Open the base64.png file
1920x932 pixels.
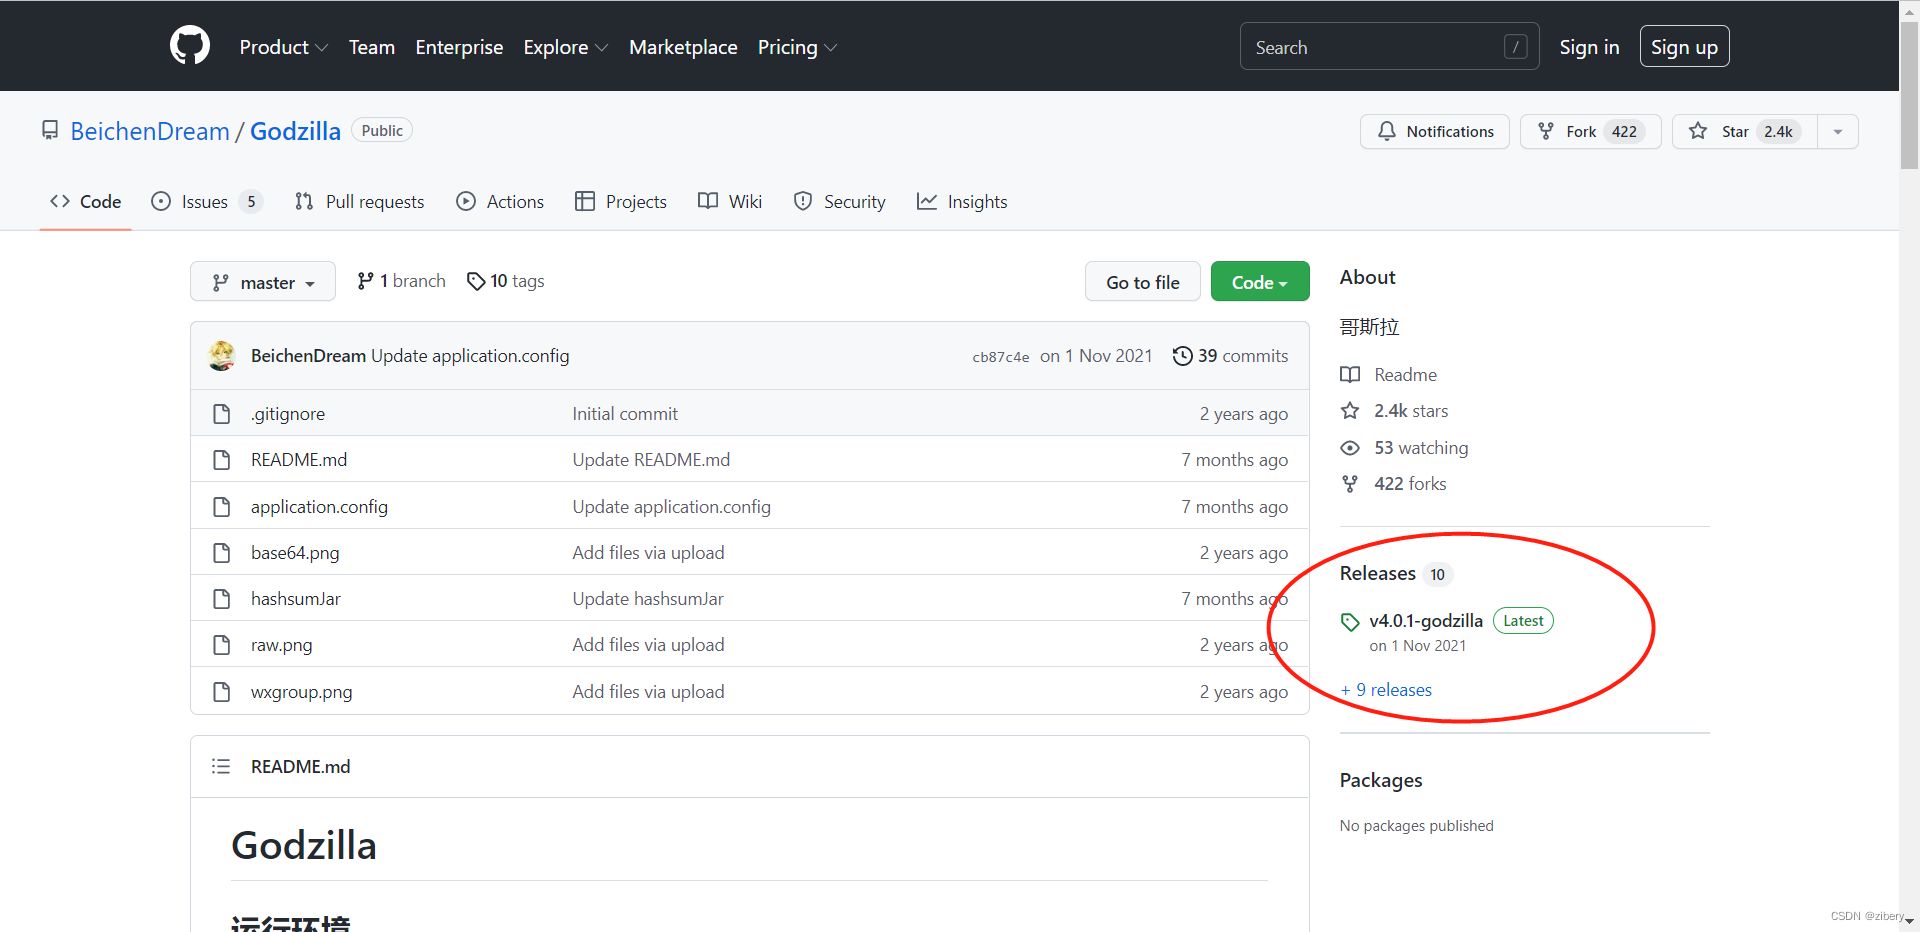pos(295,553)
